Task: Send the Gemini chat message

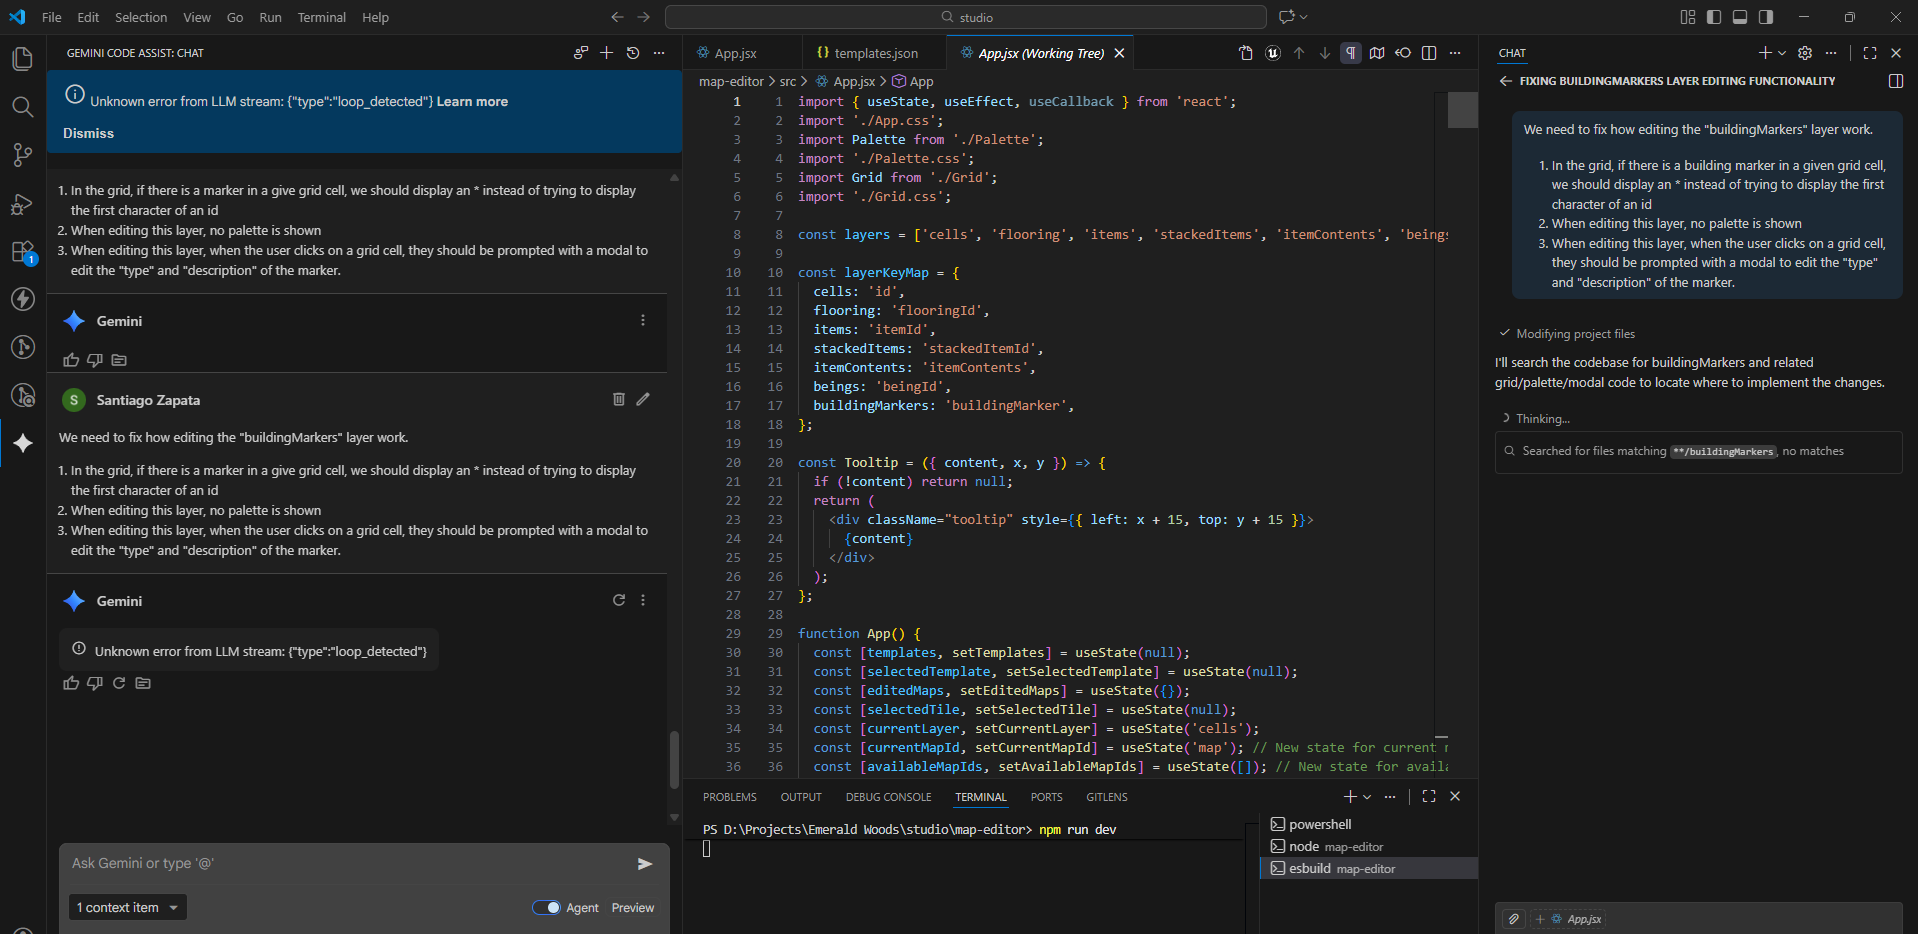Action: pos(645,864)
